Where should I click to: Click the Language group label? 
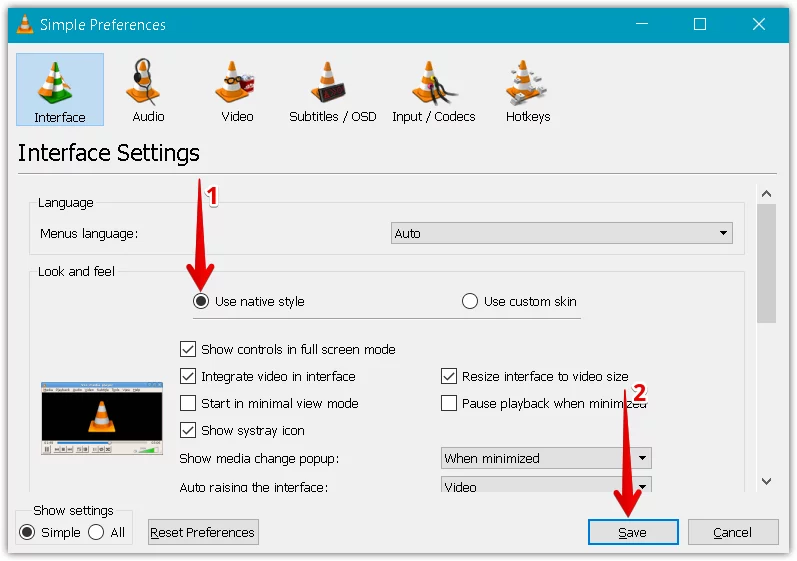click(x=66, y=203)
